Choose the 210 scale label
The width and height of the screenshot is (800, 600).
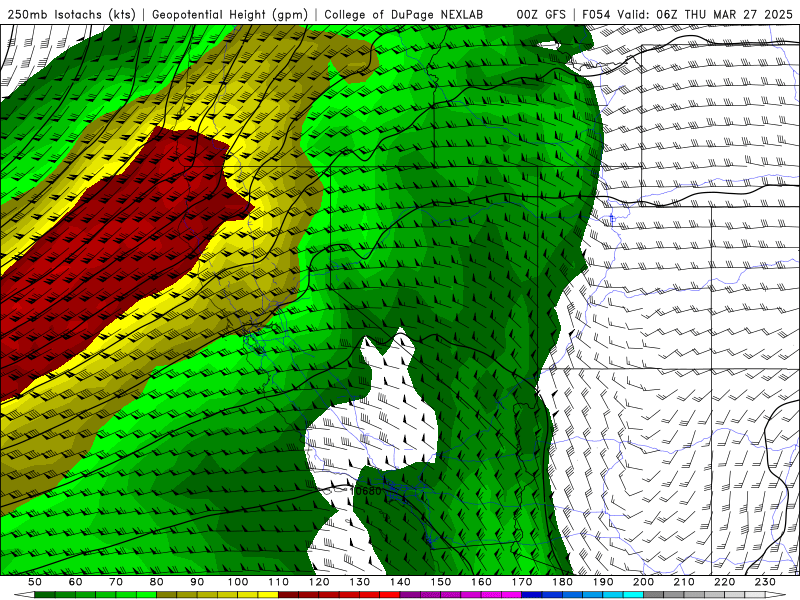click(x=684, y=582)
